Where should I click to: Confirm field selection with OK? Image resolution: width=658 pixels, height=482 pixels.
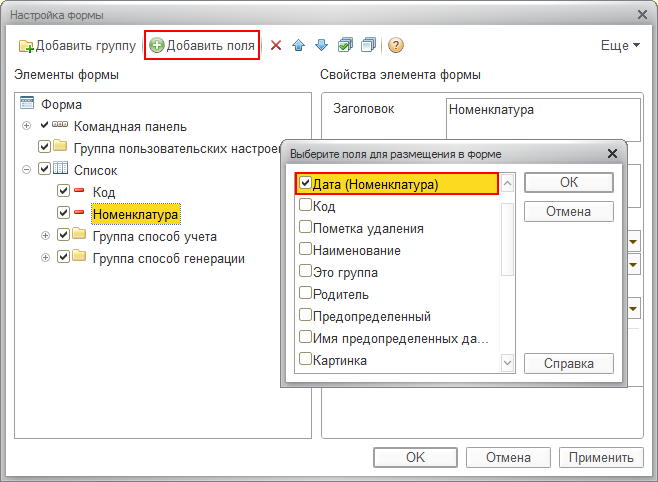[x=569, y=182]
